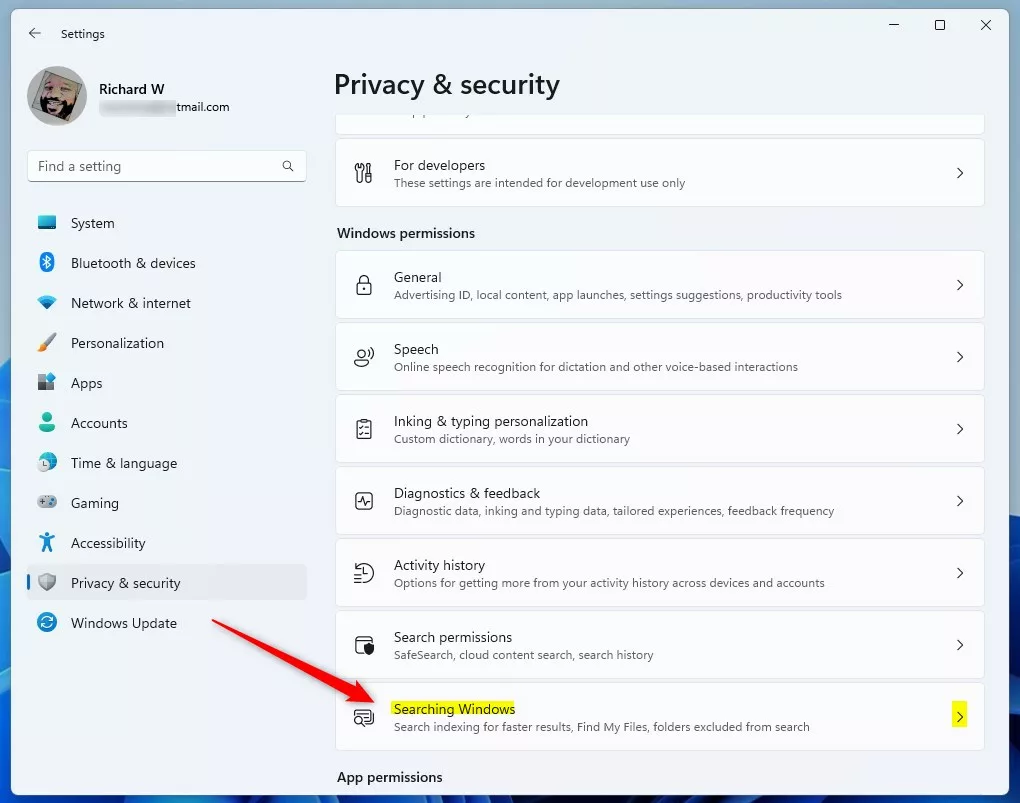Image resolution: width=1020 pixels, height=803 pixels.
Task: Click the Privacy & security shield icon
Action: [x=47, y=582]
